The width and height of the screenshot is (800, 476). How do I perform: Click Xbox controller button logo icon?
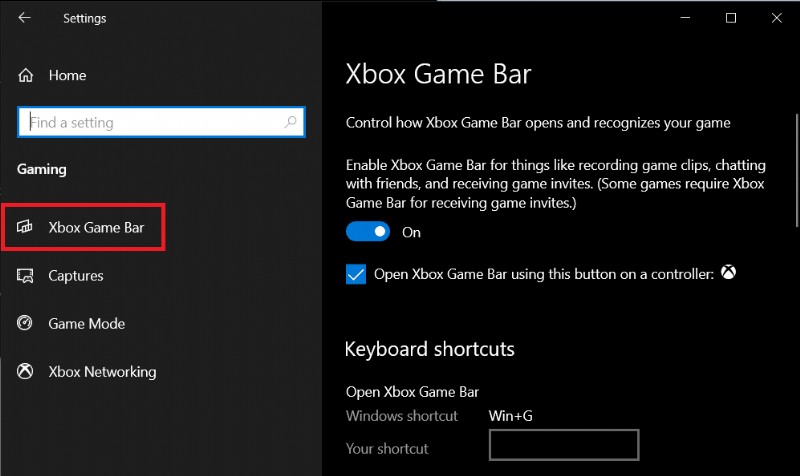pos(729,272)
